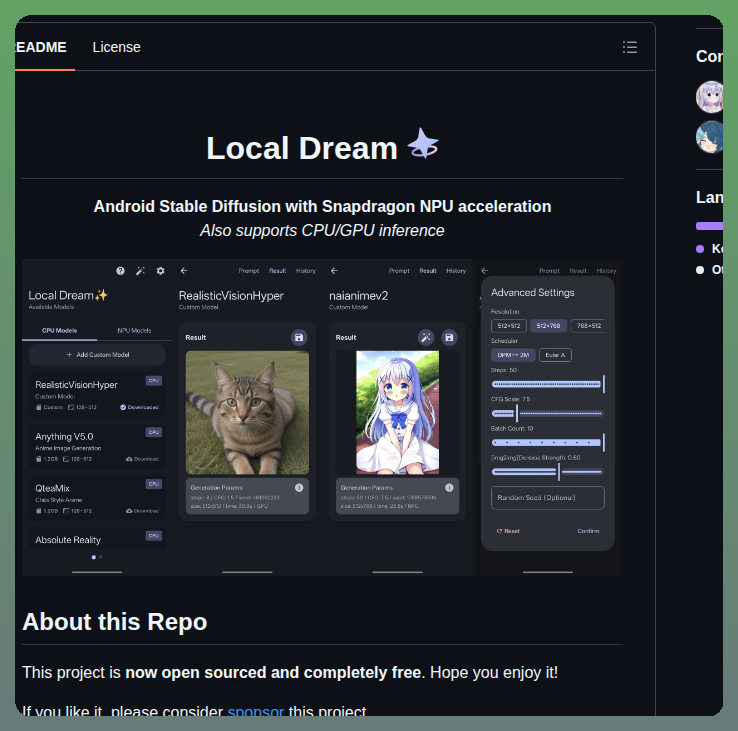Choose the 512×768 resolution chip
Screen dimensions: 738x731
(548, 326)
